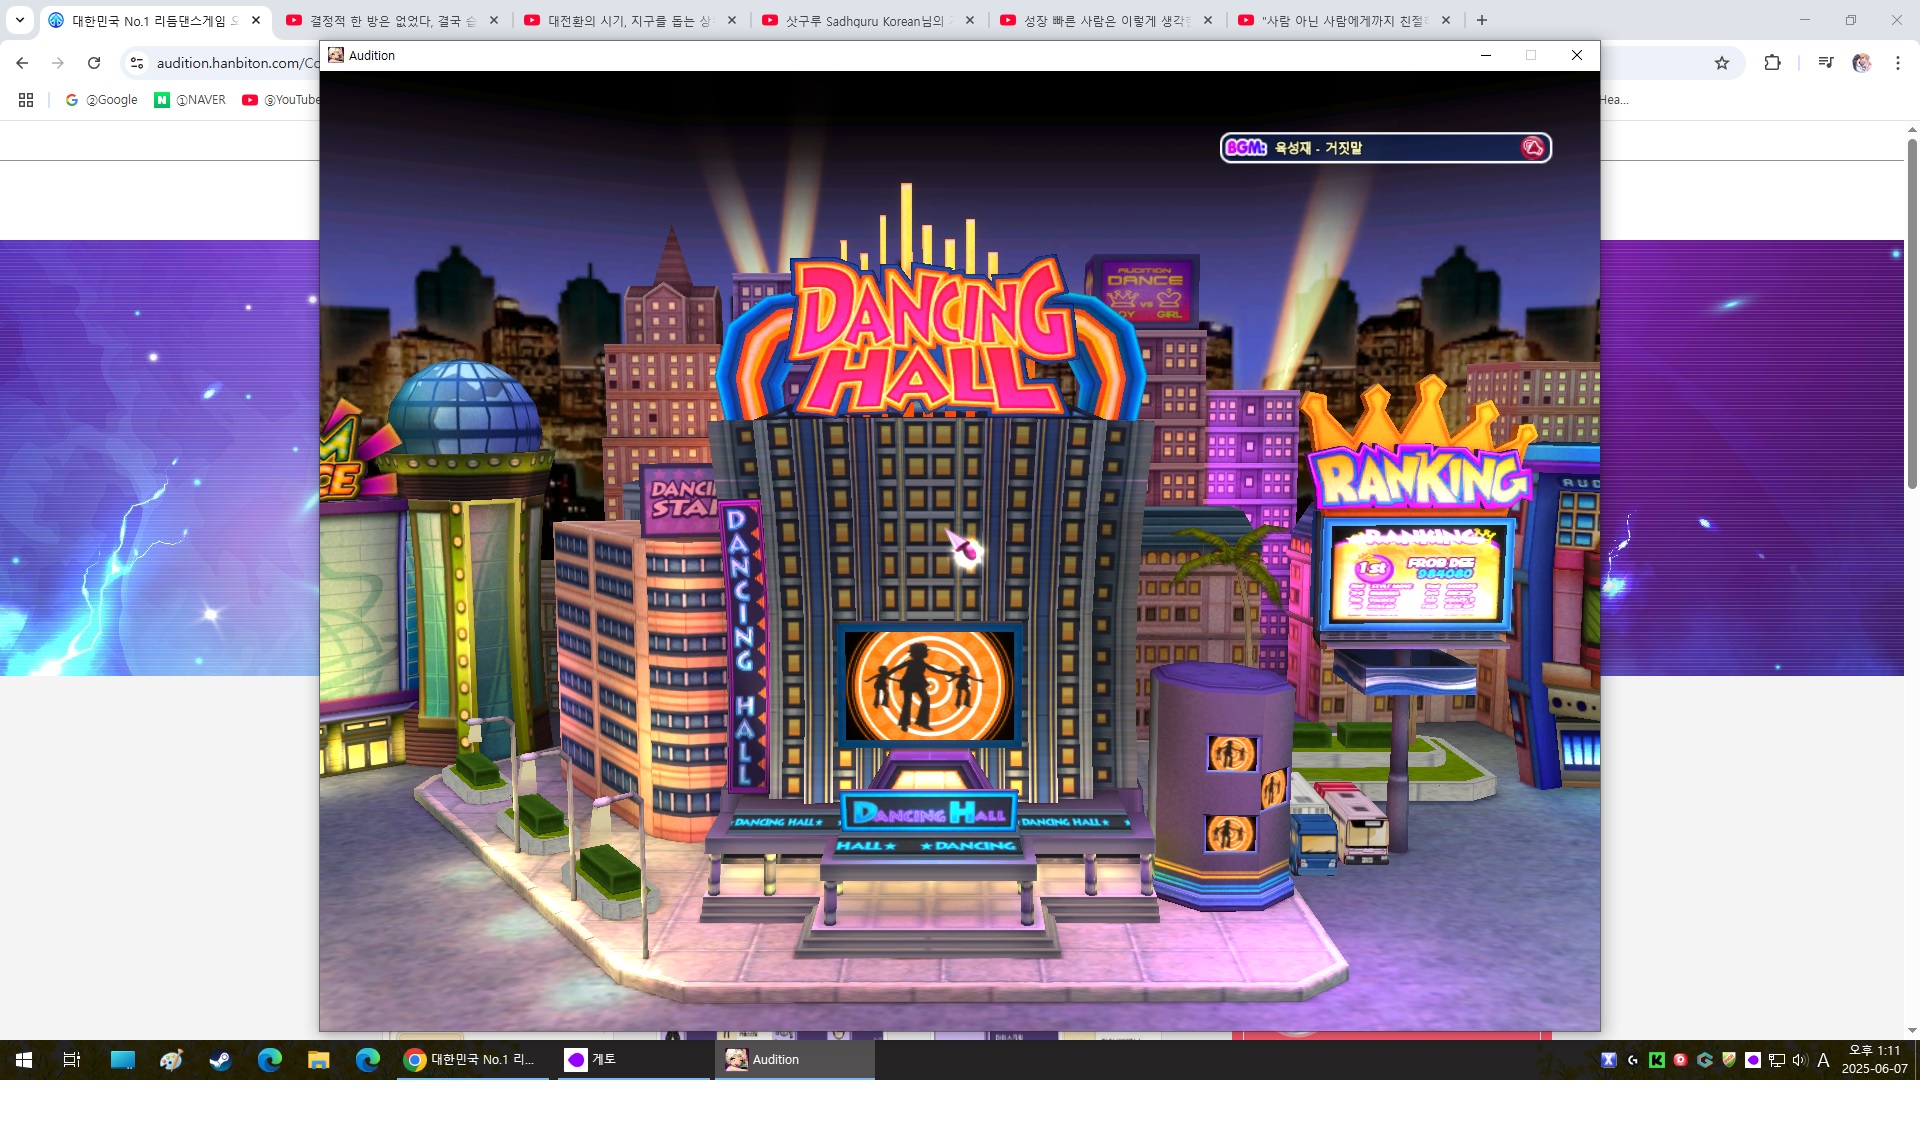Click the page's vertical scrollbar thumb

tap(1912, 313)
